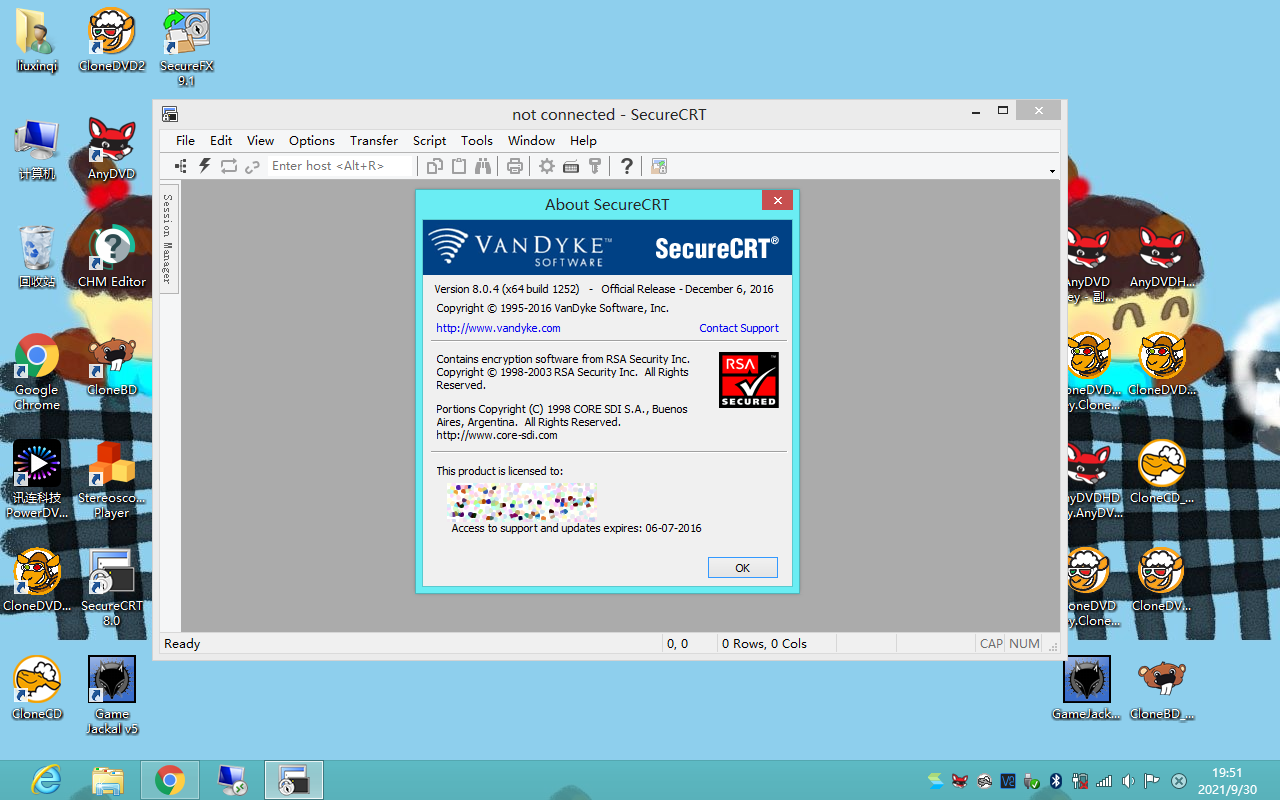Open Game Jackal v5 shortcut
The height and width of the screenshot is (800, 1280).
[112, 696]
